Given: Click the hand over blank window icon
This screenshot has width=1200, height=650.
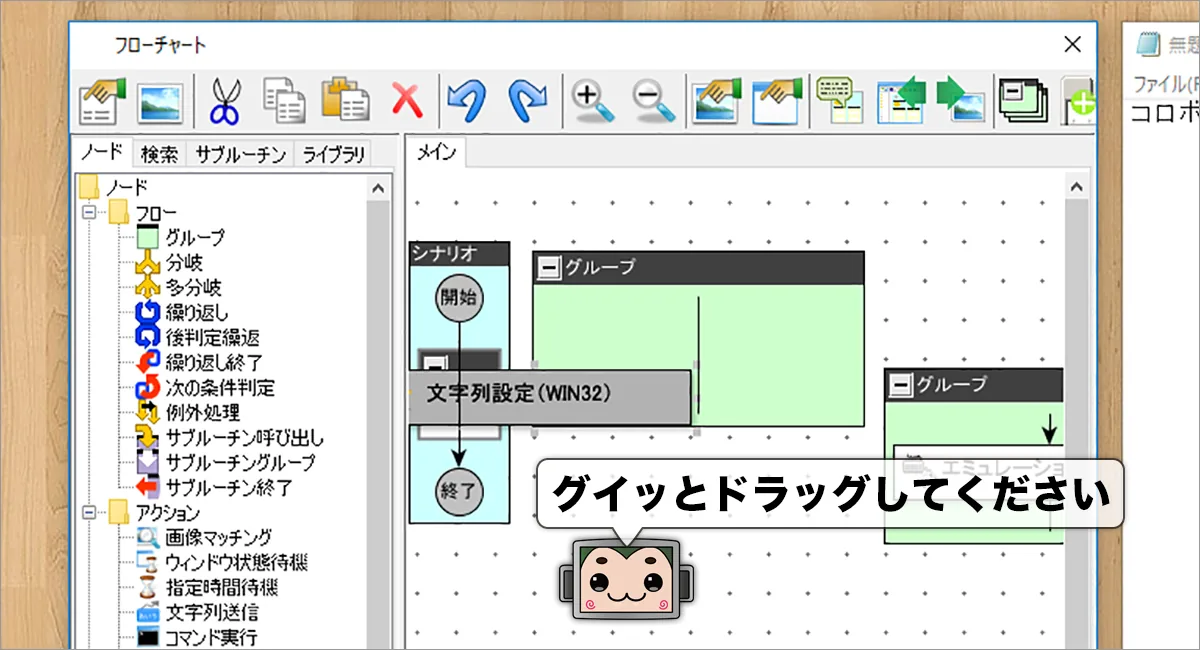Looking at the screenshot, I should [777, 100].
